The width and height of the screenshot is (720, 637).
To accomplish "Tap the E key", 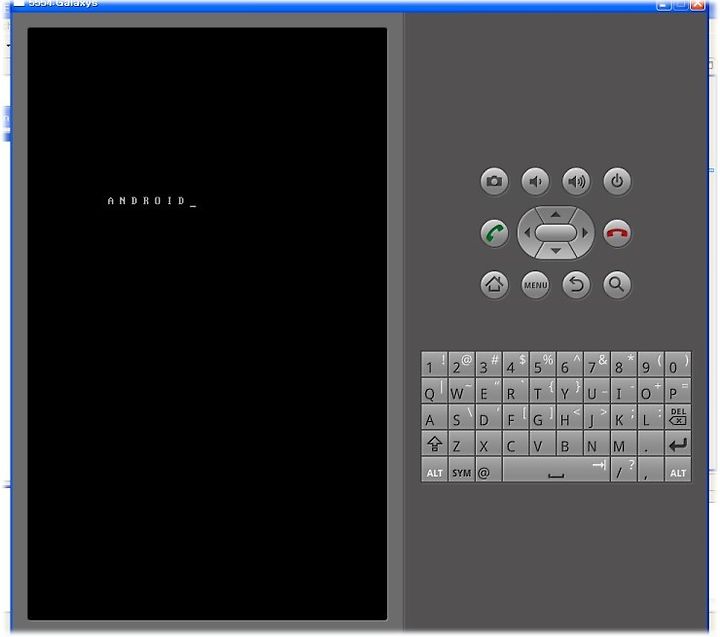I will (488, 390).
